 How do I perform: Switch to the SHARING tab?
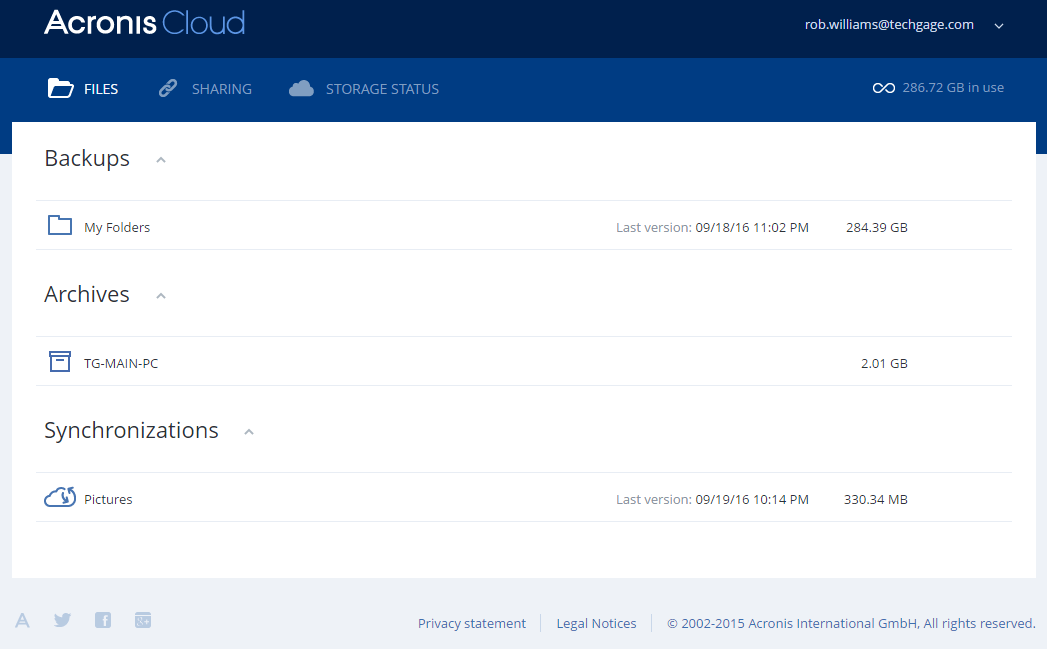(x=222, y=89)
